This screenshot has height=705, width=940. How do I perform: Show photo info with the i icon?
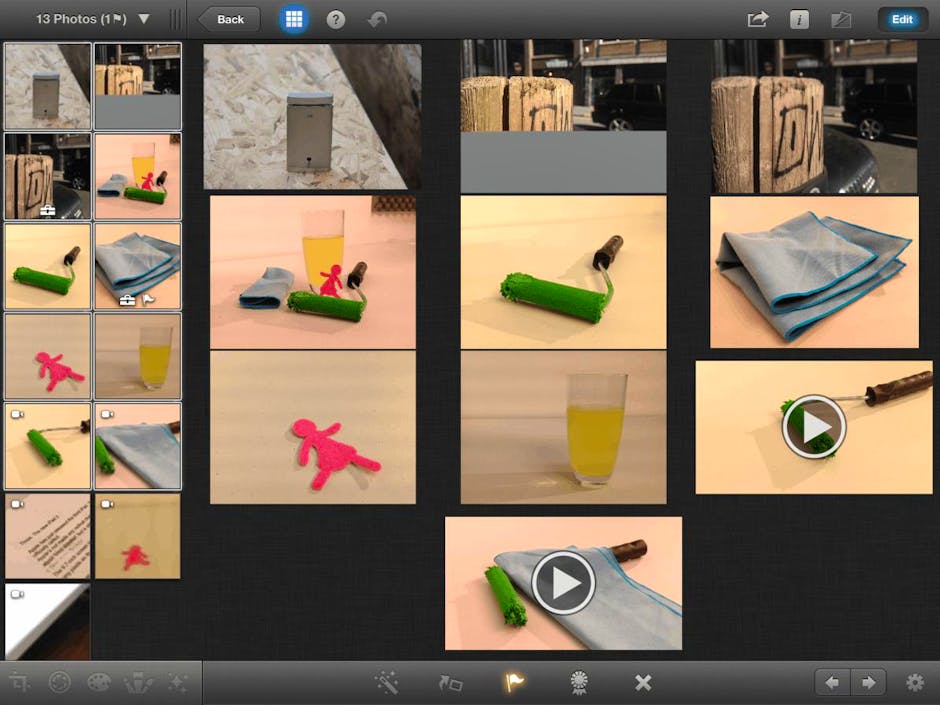799,19
